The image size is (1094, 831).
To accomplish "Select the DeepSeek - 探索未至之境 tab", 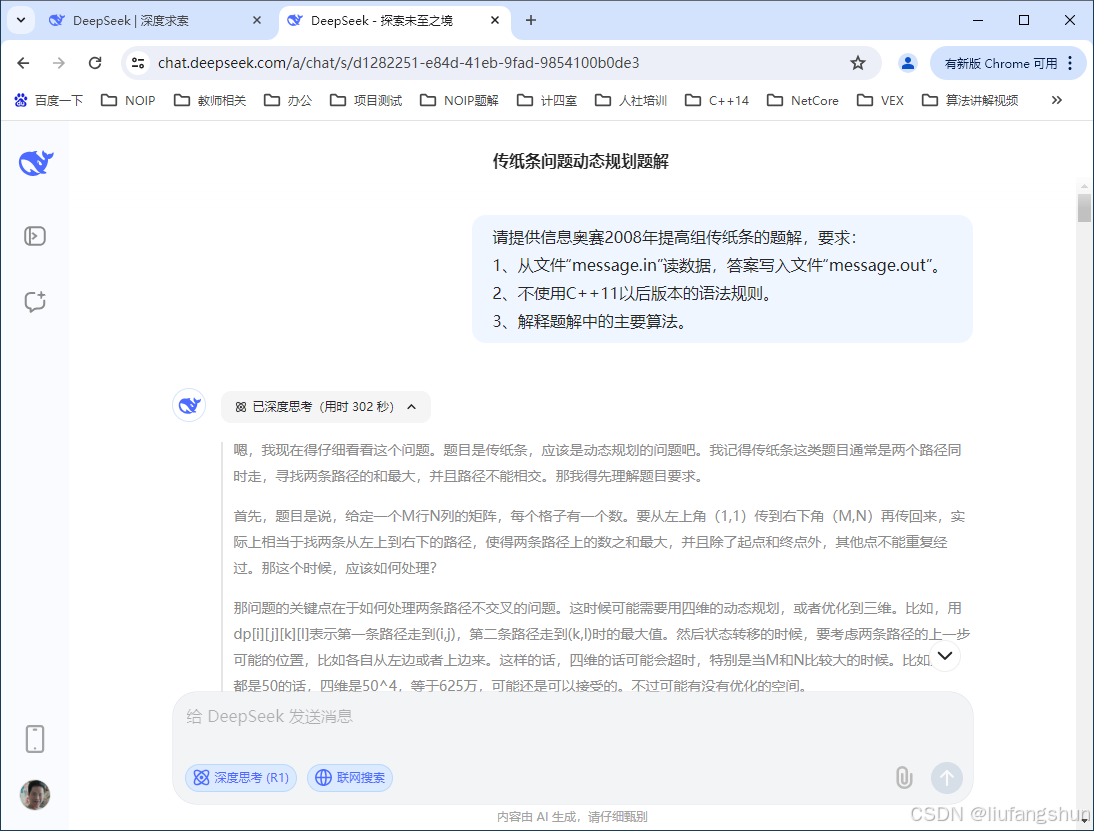I will tap(382, 21).
